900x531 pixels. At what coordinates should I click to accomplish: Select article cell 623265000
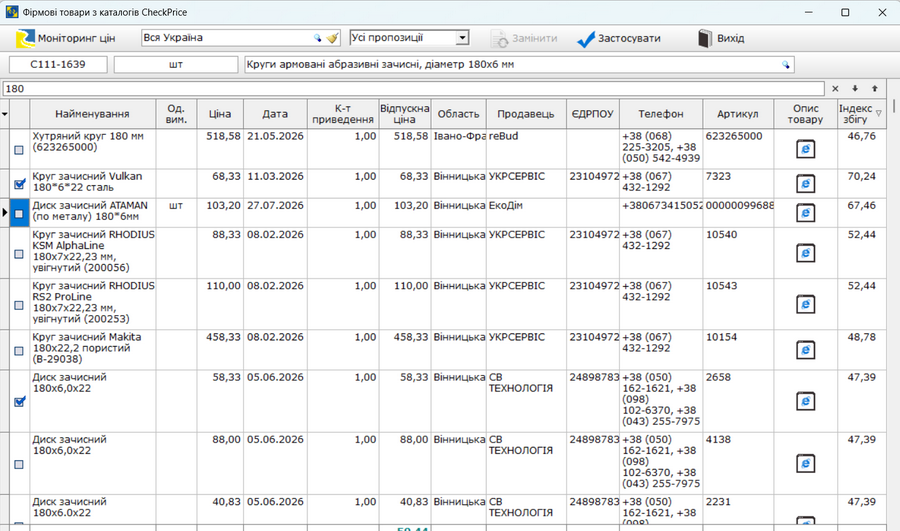coord(738,149)
